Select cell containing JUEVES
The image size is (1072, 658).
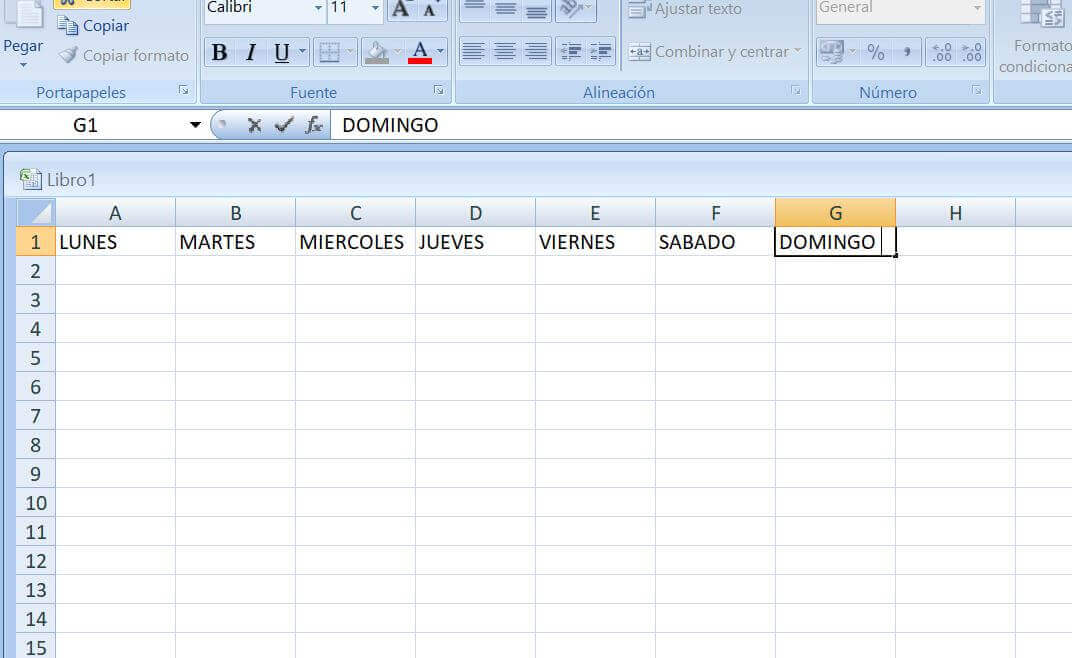[x=475, y=242]
